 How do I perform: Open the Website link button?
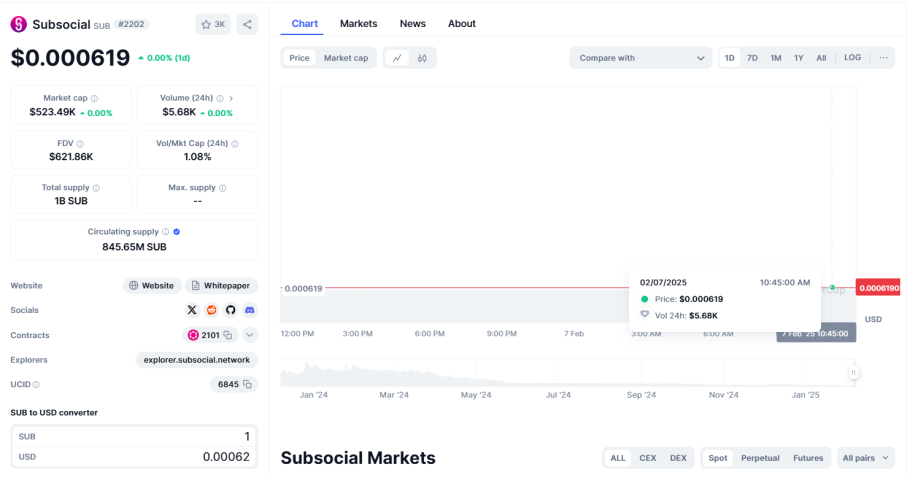152,286
